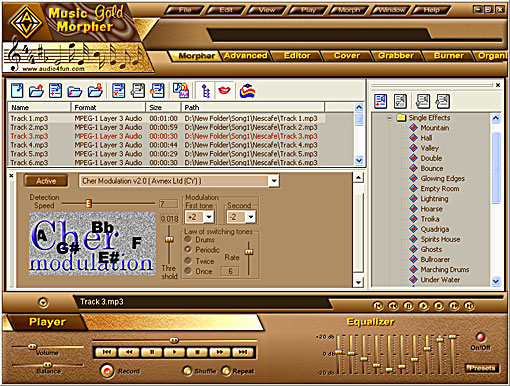The height and width of the screenshot is (386, 510).
Task: Click the gray document icon with left arrow
Action: [137, 91]
